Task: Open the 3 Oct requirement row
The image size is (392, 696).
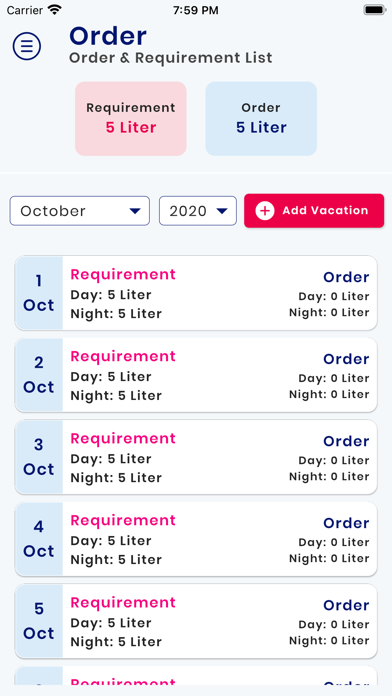Action: [x=196, y=457]
